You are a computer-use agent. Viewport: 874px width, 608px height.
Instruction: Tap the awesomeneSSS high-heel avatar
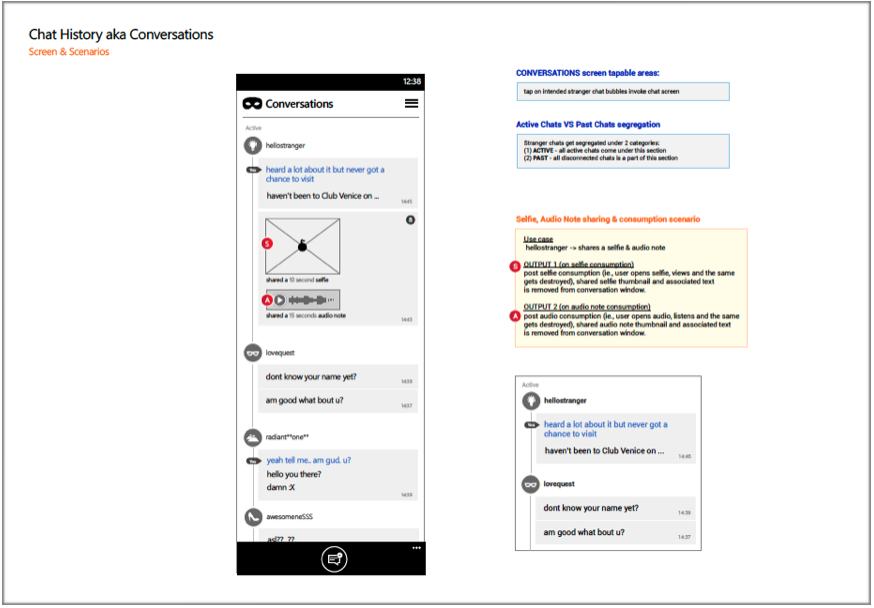pos(253,517)
